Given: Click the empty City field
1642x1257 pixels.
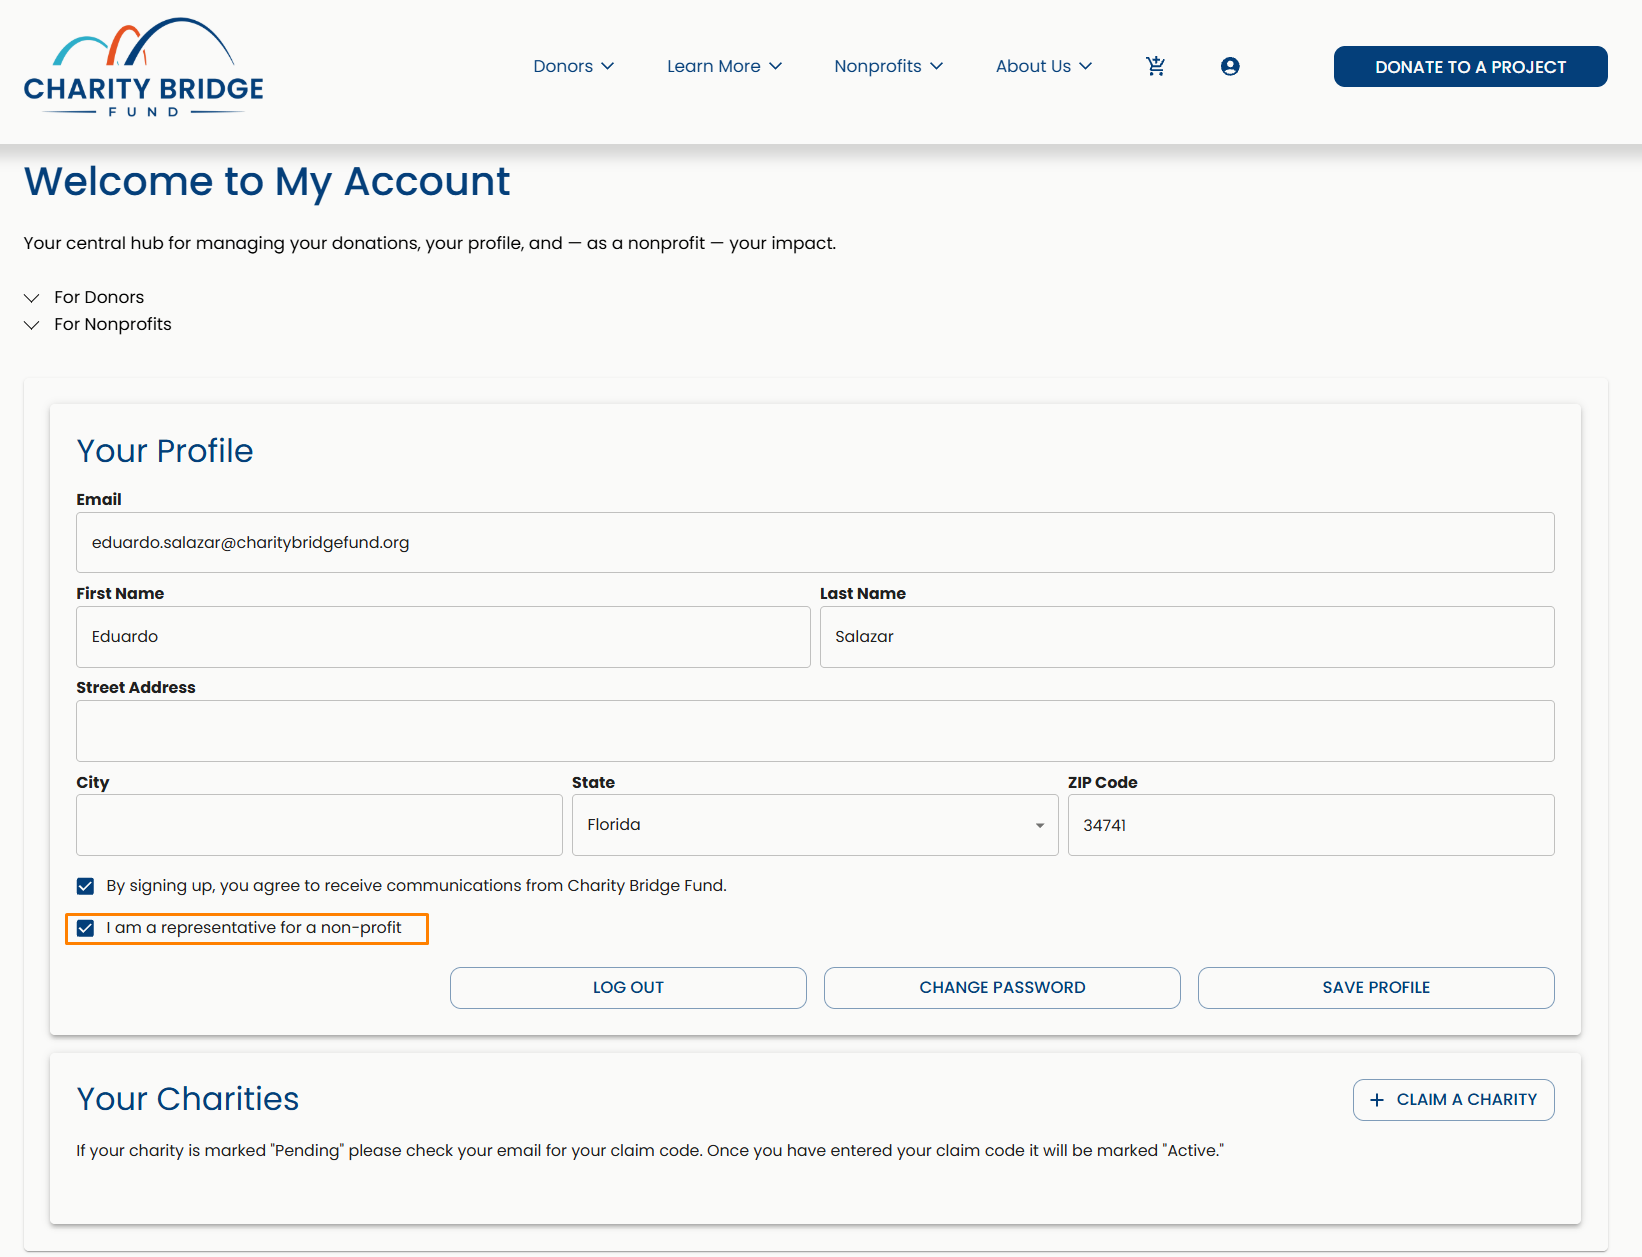Looking at the screenshot, I should (x=319, y=825).
